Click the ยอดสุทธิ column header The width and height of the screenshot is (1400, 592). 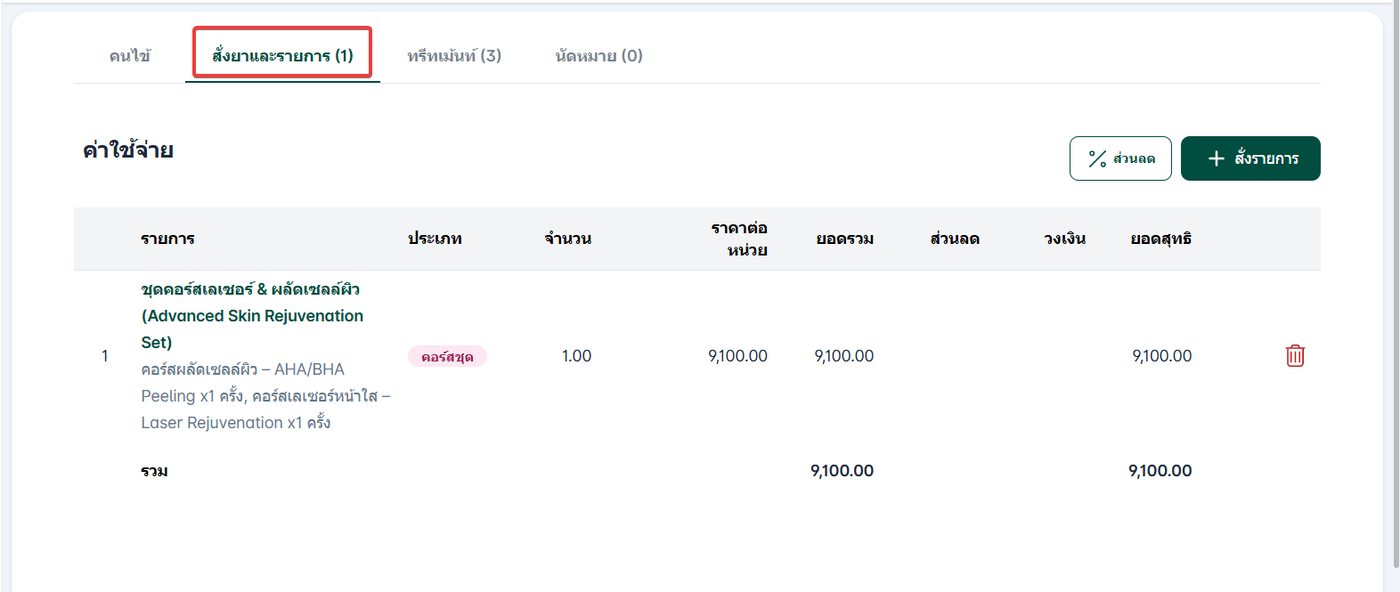(1161, 239)
